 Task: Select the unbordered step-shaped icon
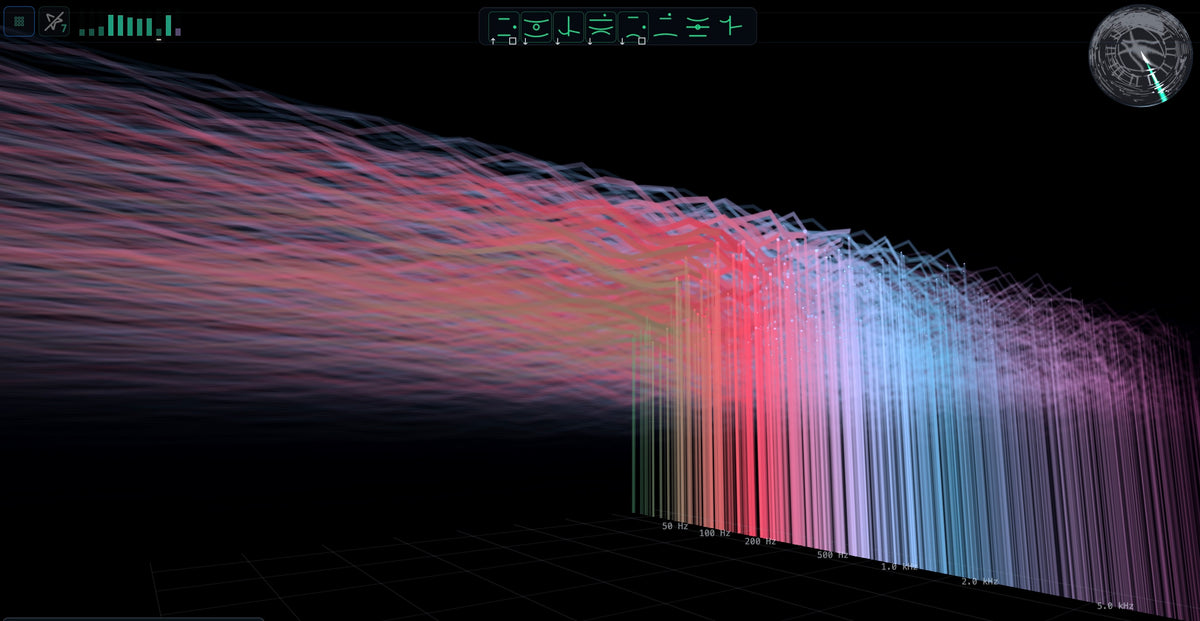(x=731, y=26)
